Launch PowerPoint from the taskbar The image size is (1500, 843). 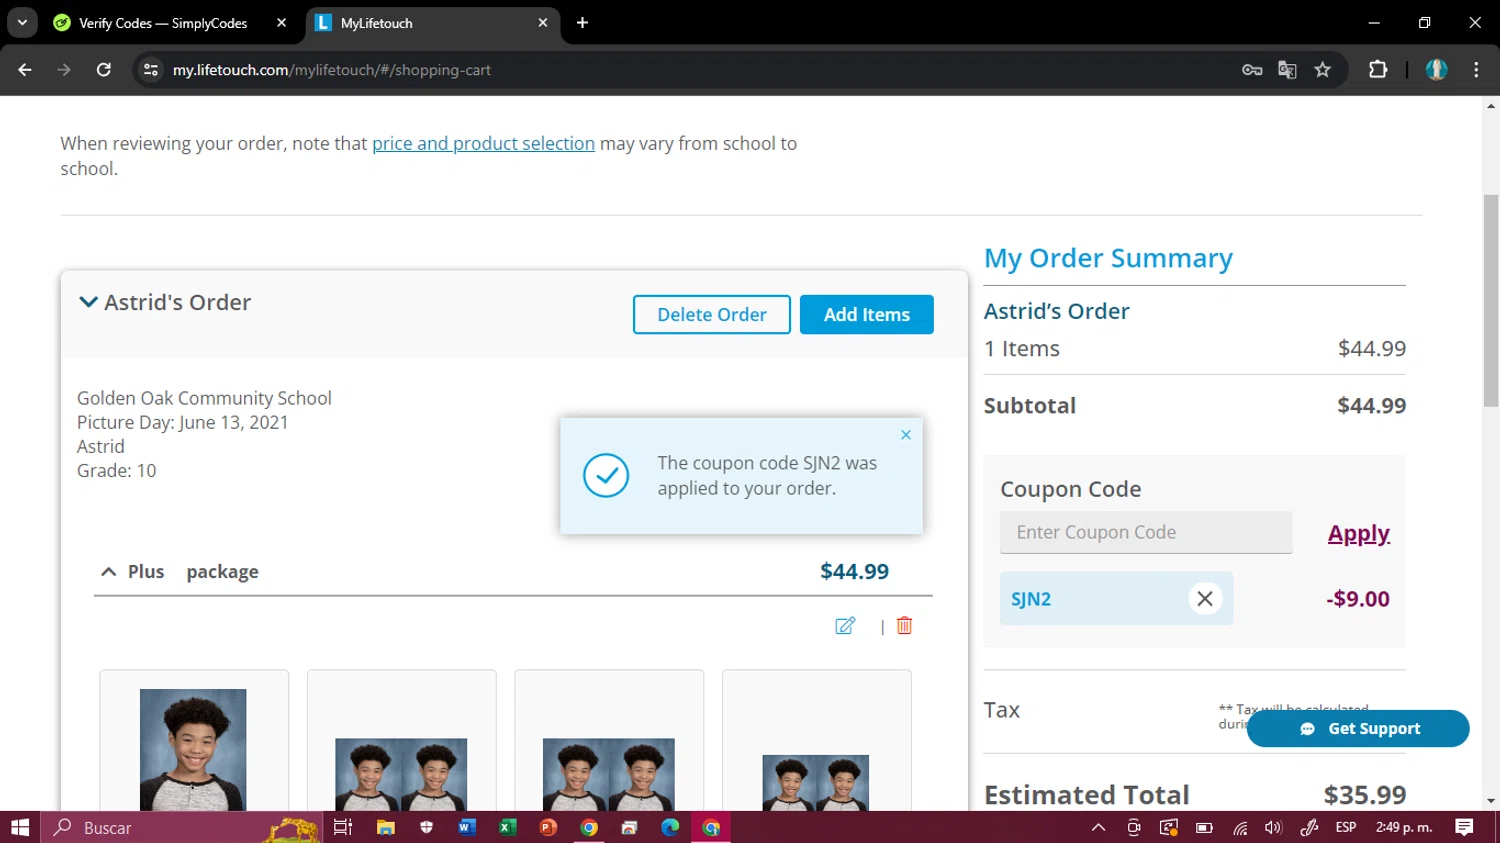tap(548, 827)
